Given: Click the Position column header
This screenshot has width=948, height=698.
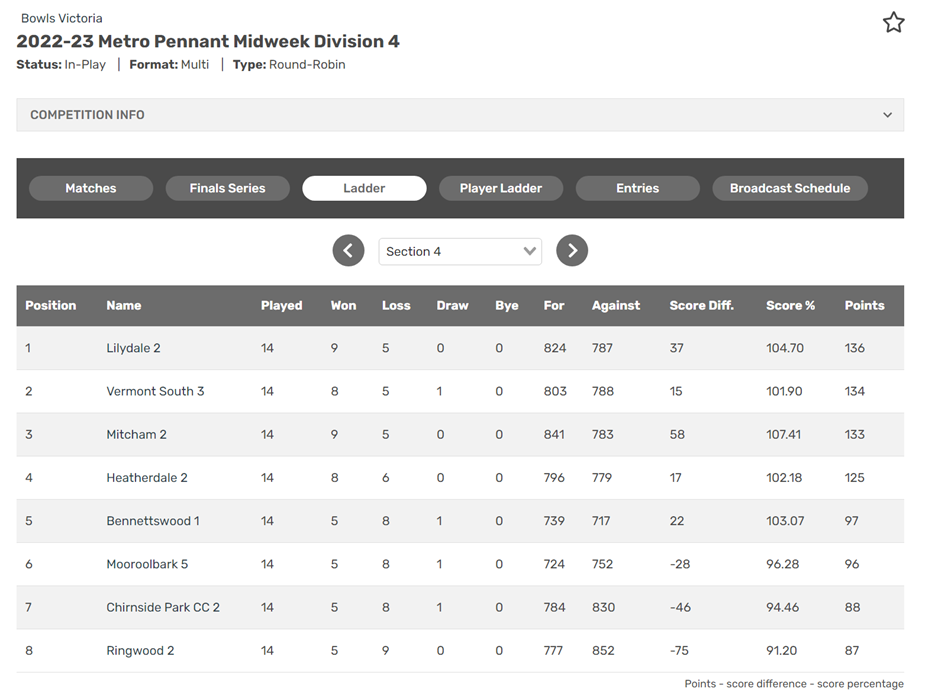Looking at the screenshot, I should click(51, 305).
